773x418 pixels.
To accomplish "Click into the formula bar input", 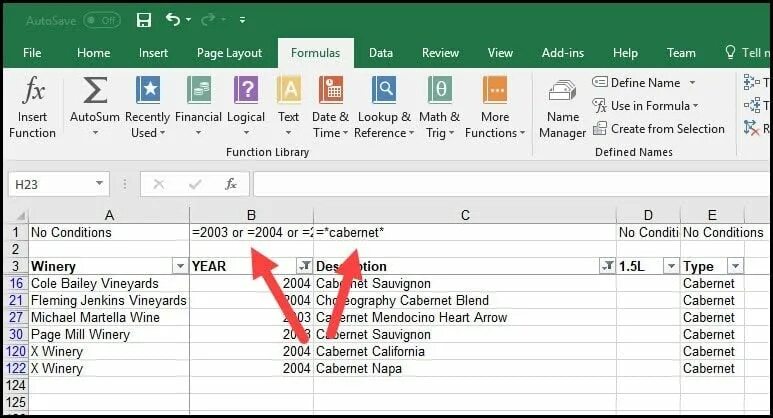I will point(511,184).
